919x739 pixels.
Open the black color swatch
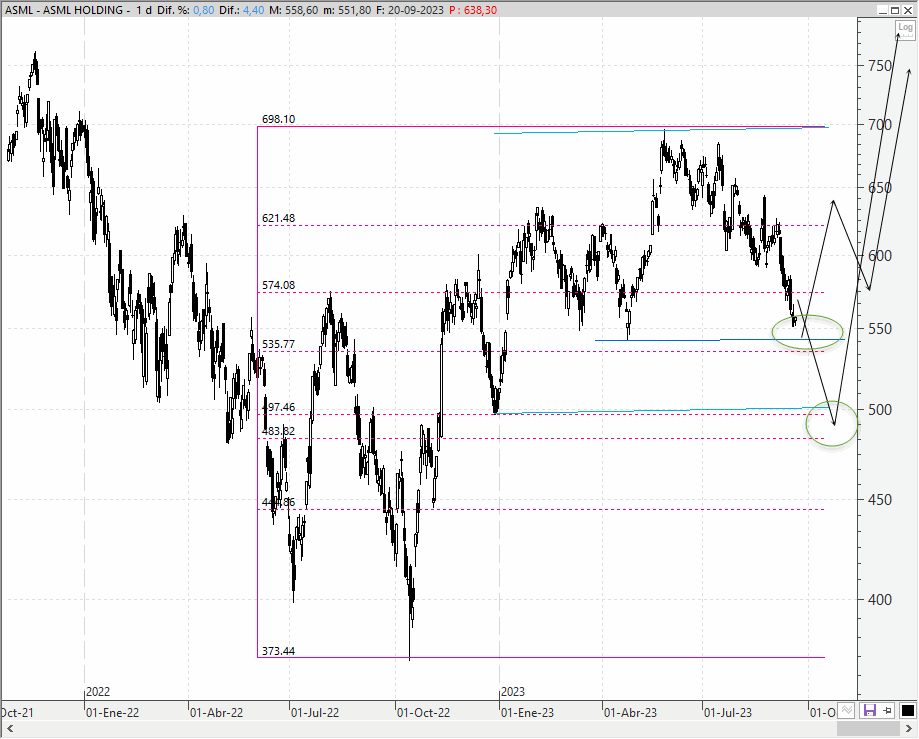(907, 711)
